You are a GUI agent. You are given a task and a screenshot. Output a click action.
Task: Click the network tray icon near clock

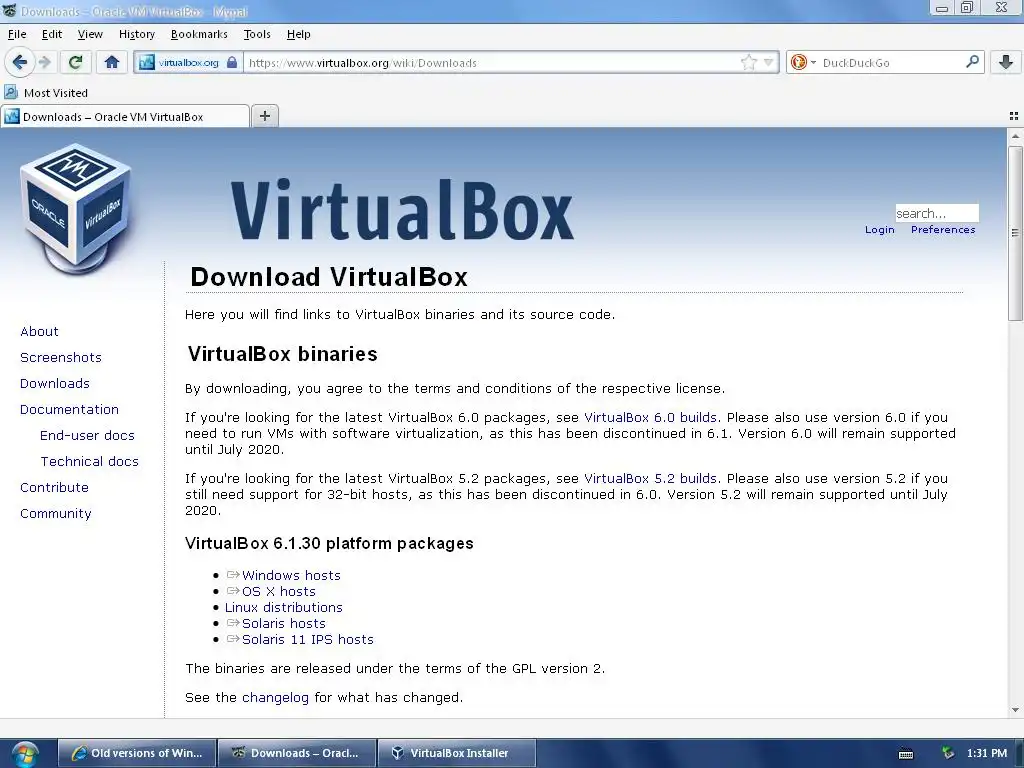948,753
